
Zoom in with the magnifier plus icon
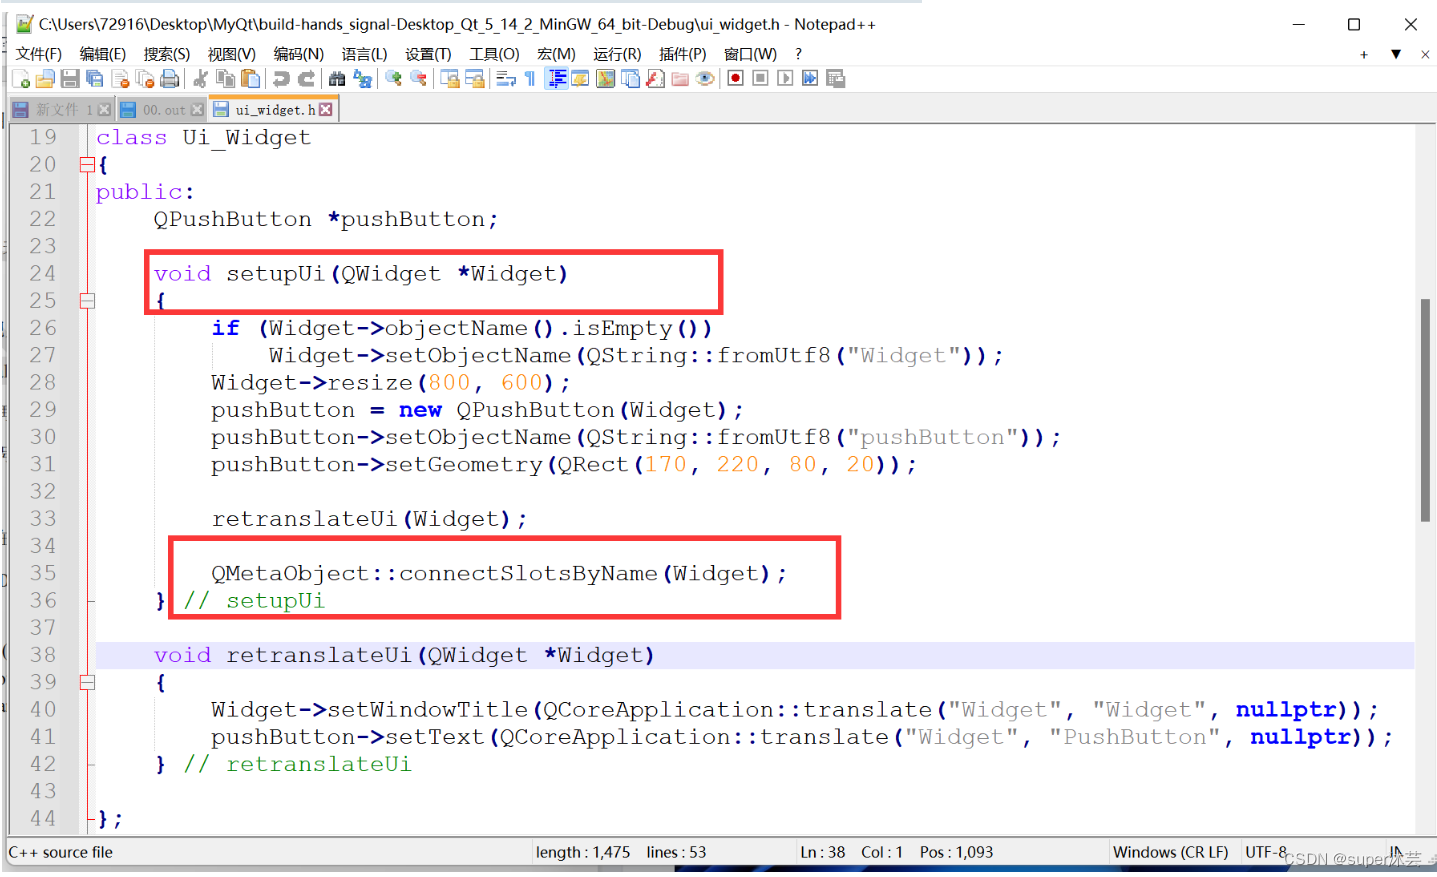click(x=393, y=79)
